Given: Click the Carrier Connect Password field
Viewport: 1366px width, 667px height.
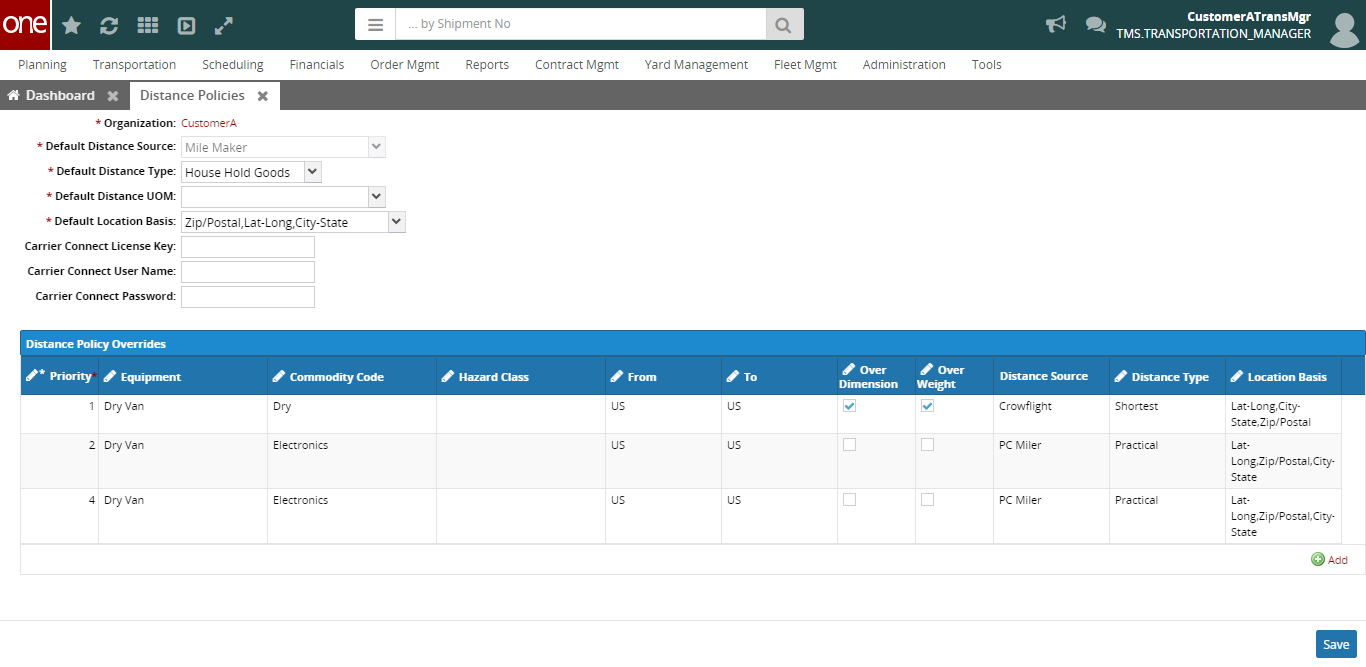Looking at the screenshot, I should [x=248, y=297].
